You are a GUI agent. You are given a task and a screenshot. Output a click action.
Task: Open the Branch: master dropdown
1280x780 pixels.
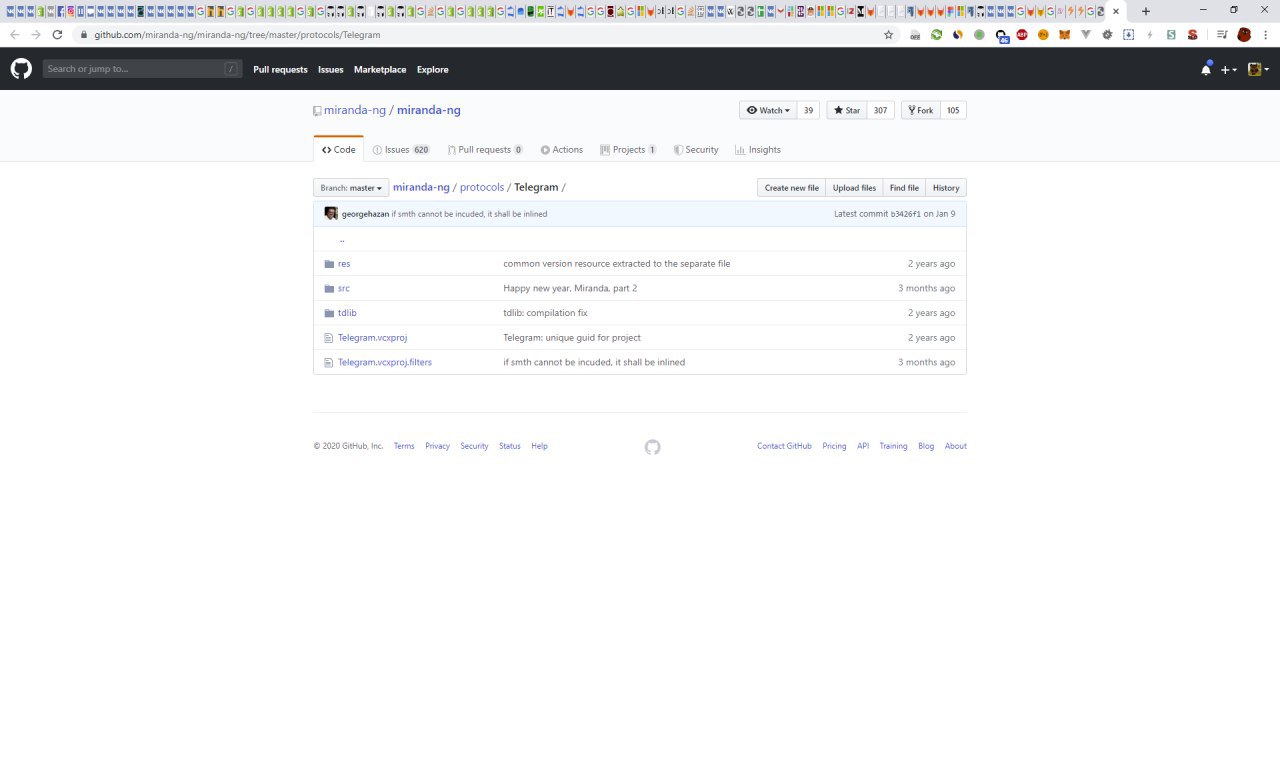pyautogui.click(x=351, y=188)
